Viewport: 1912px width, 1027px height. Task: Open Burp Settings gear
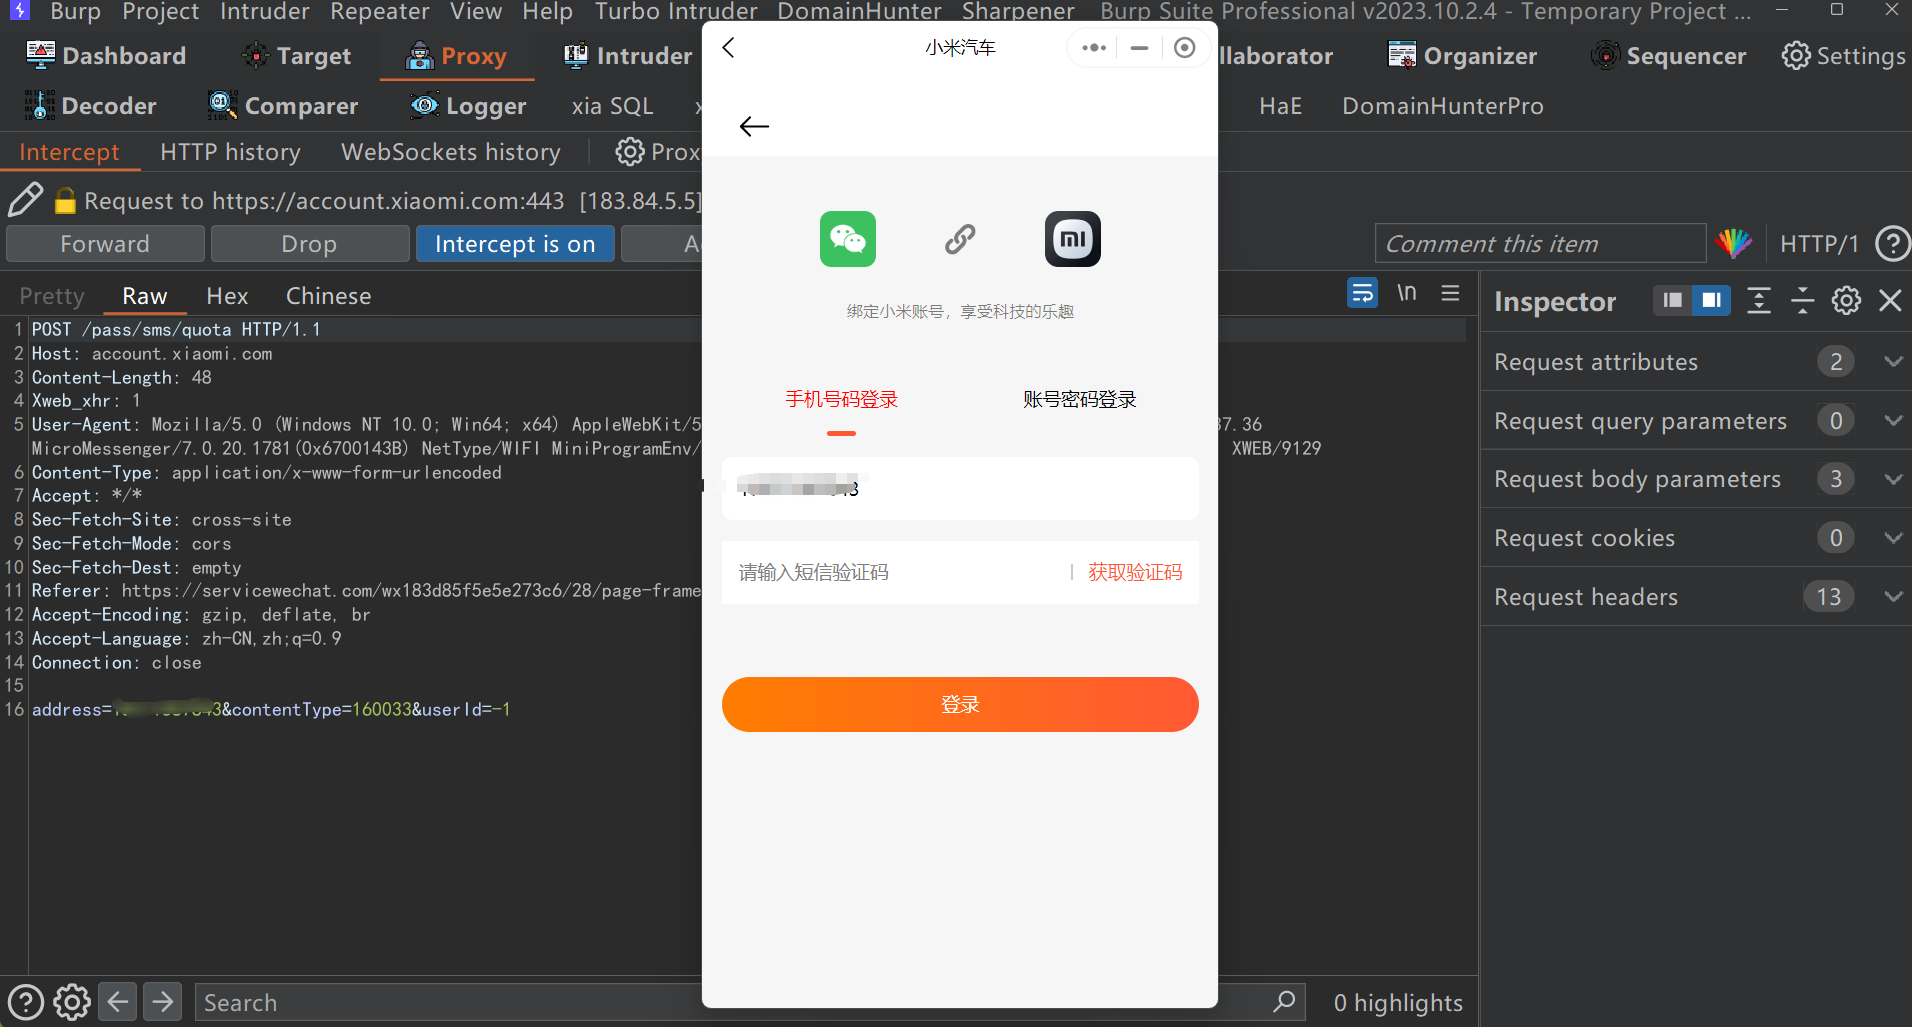click(1796, 55)
